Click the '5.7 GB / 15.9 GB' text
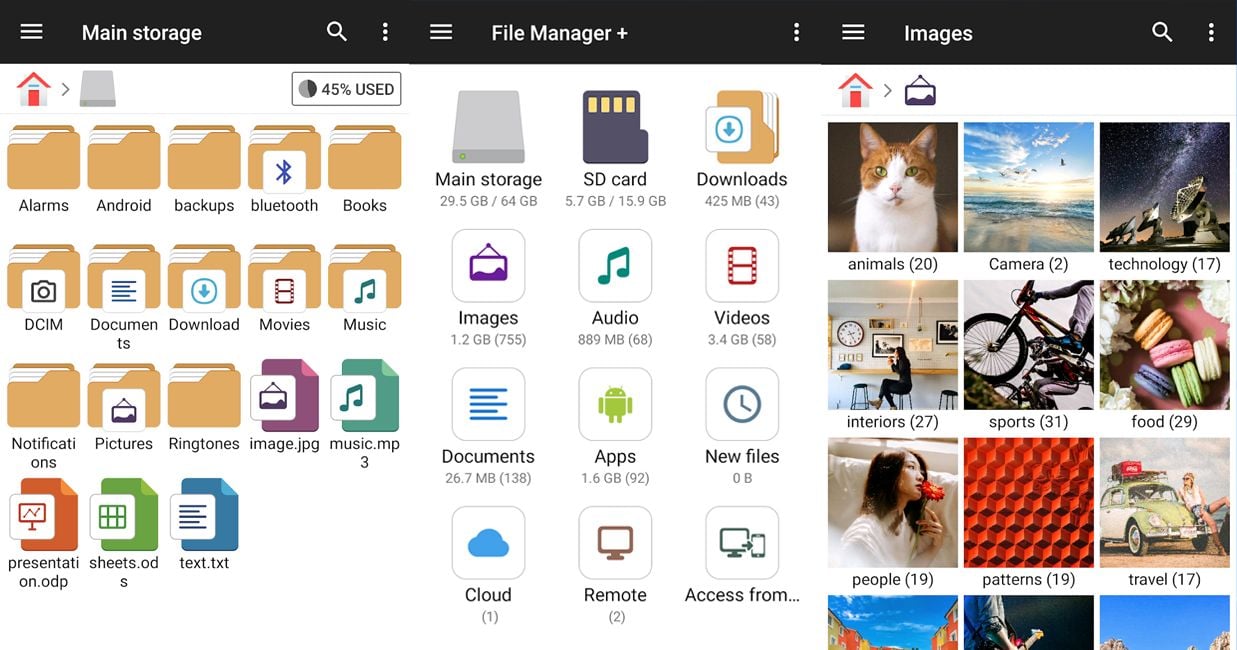This screenshot has width=1237, height=650. pyautogui.click(x=615, y=201)
